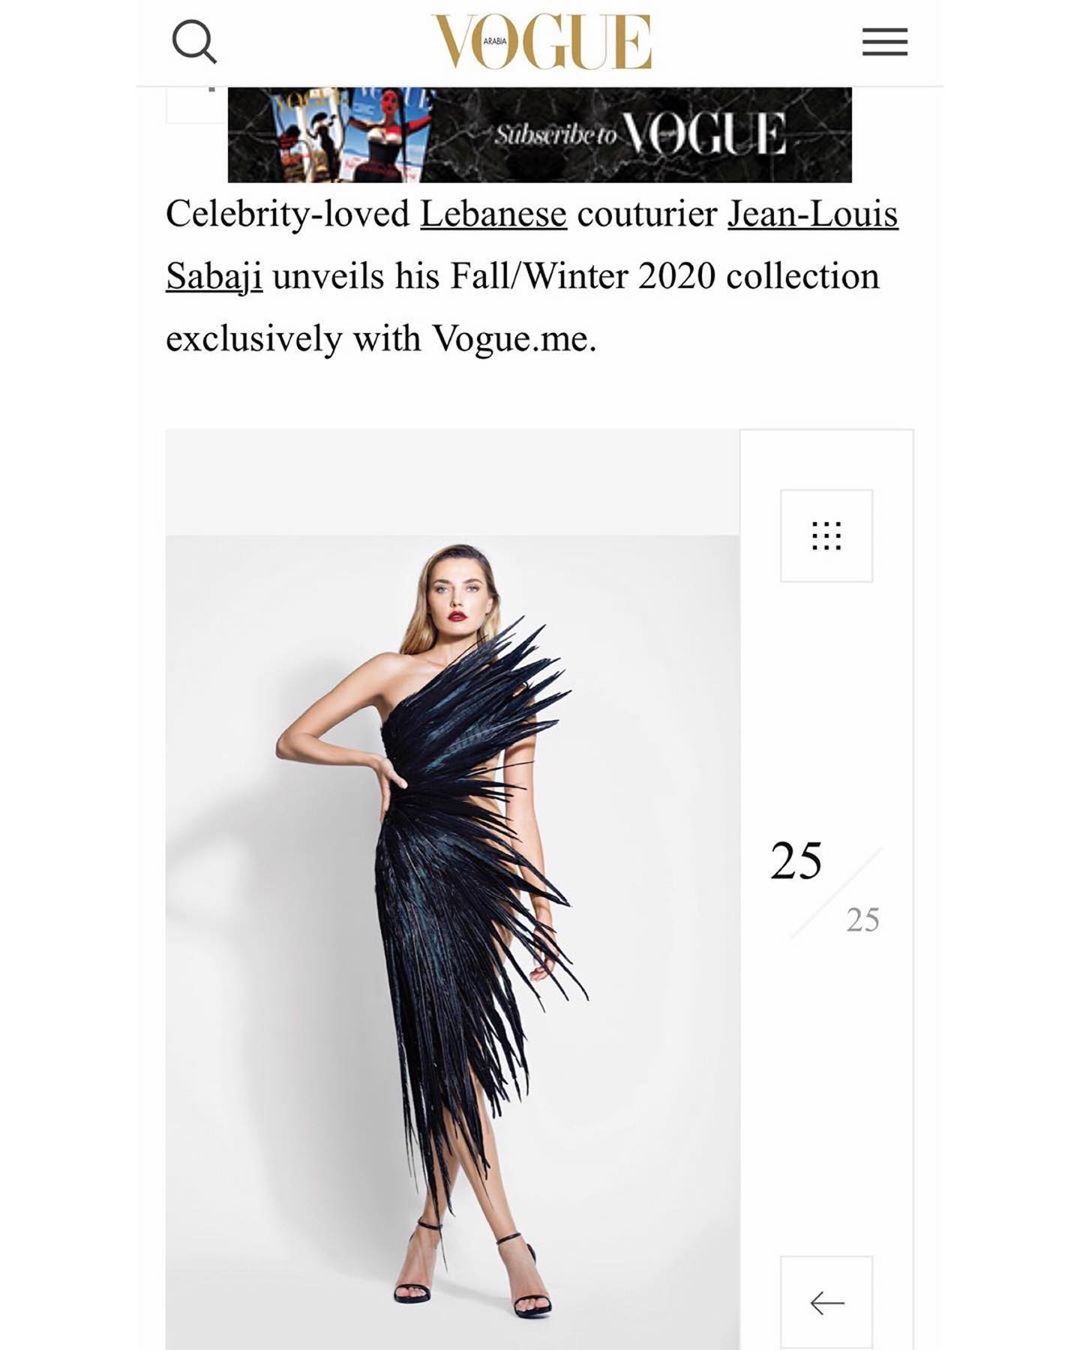
Task: Show all photos with the grid icon
Action: [x=826, y=536]
